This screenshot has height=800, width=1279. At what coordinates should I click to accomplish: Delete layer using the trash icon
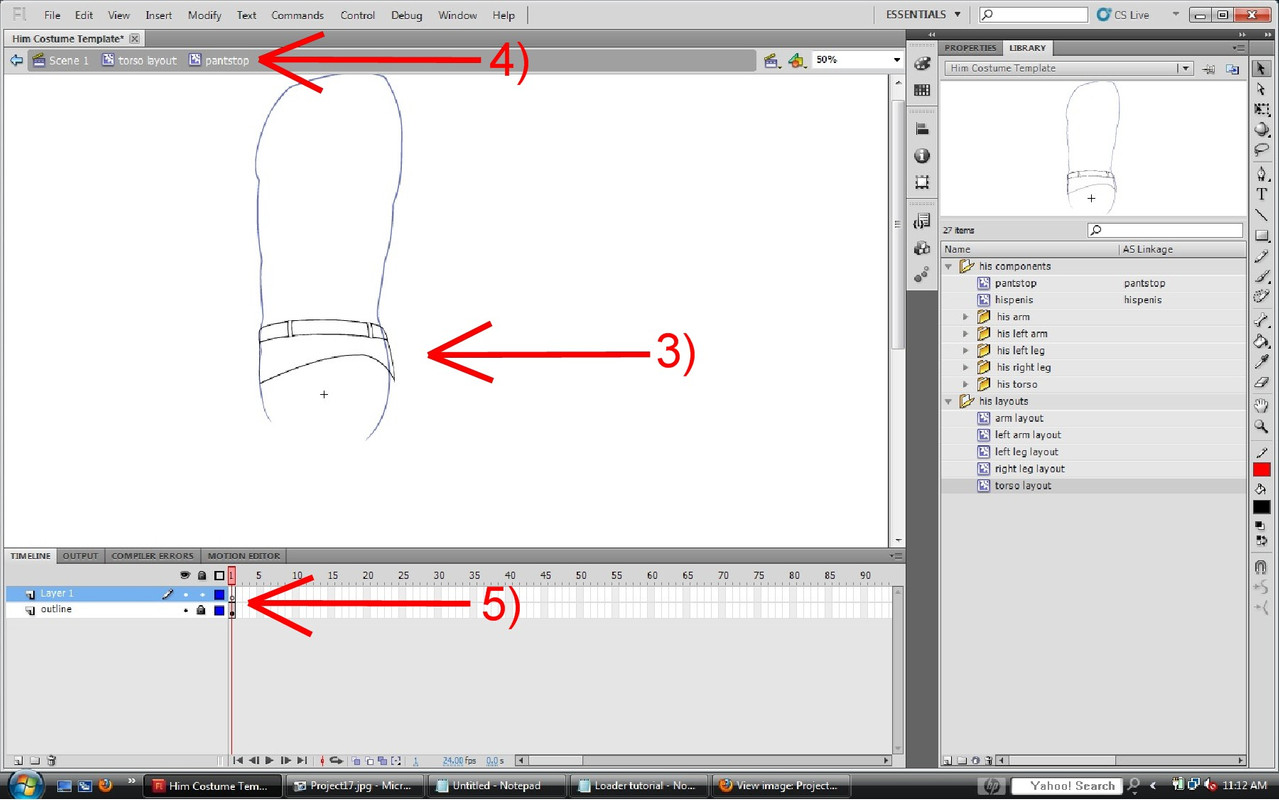click(52, 761)
